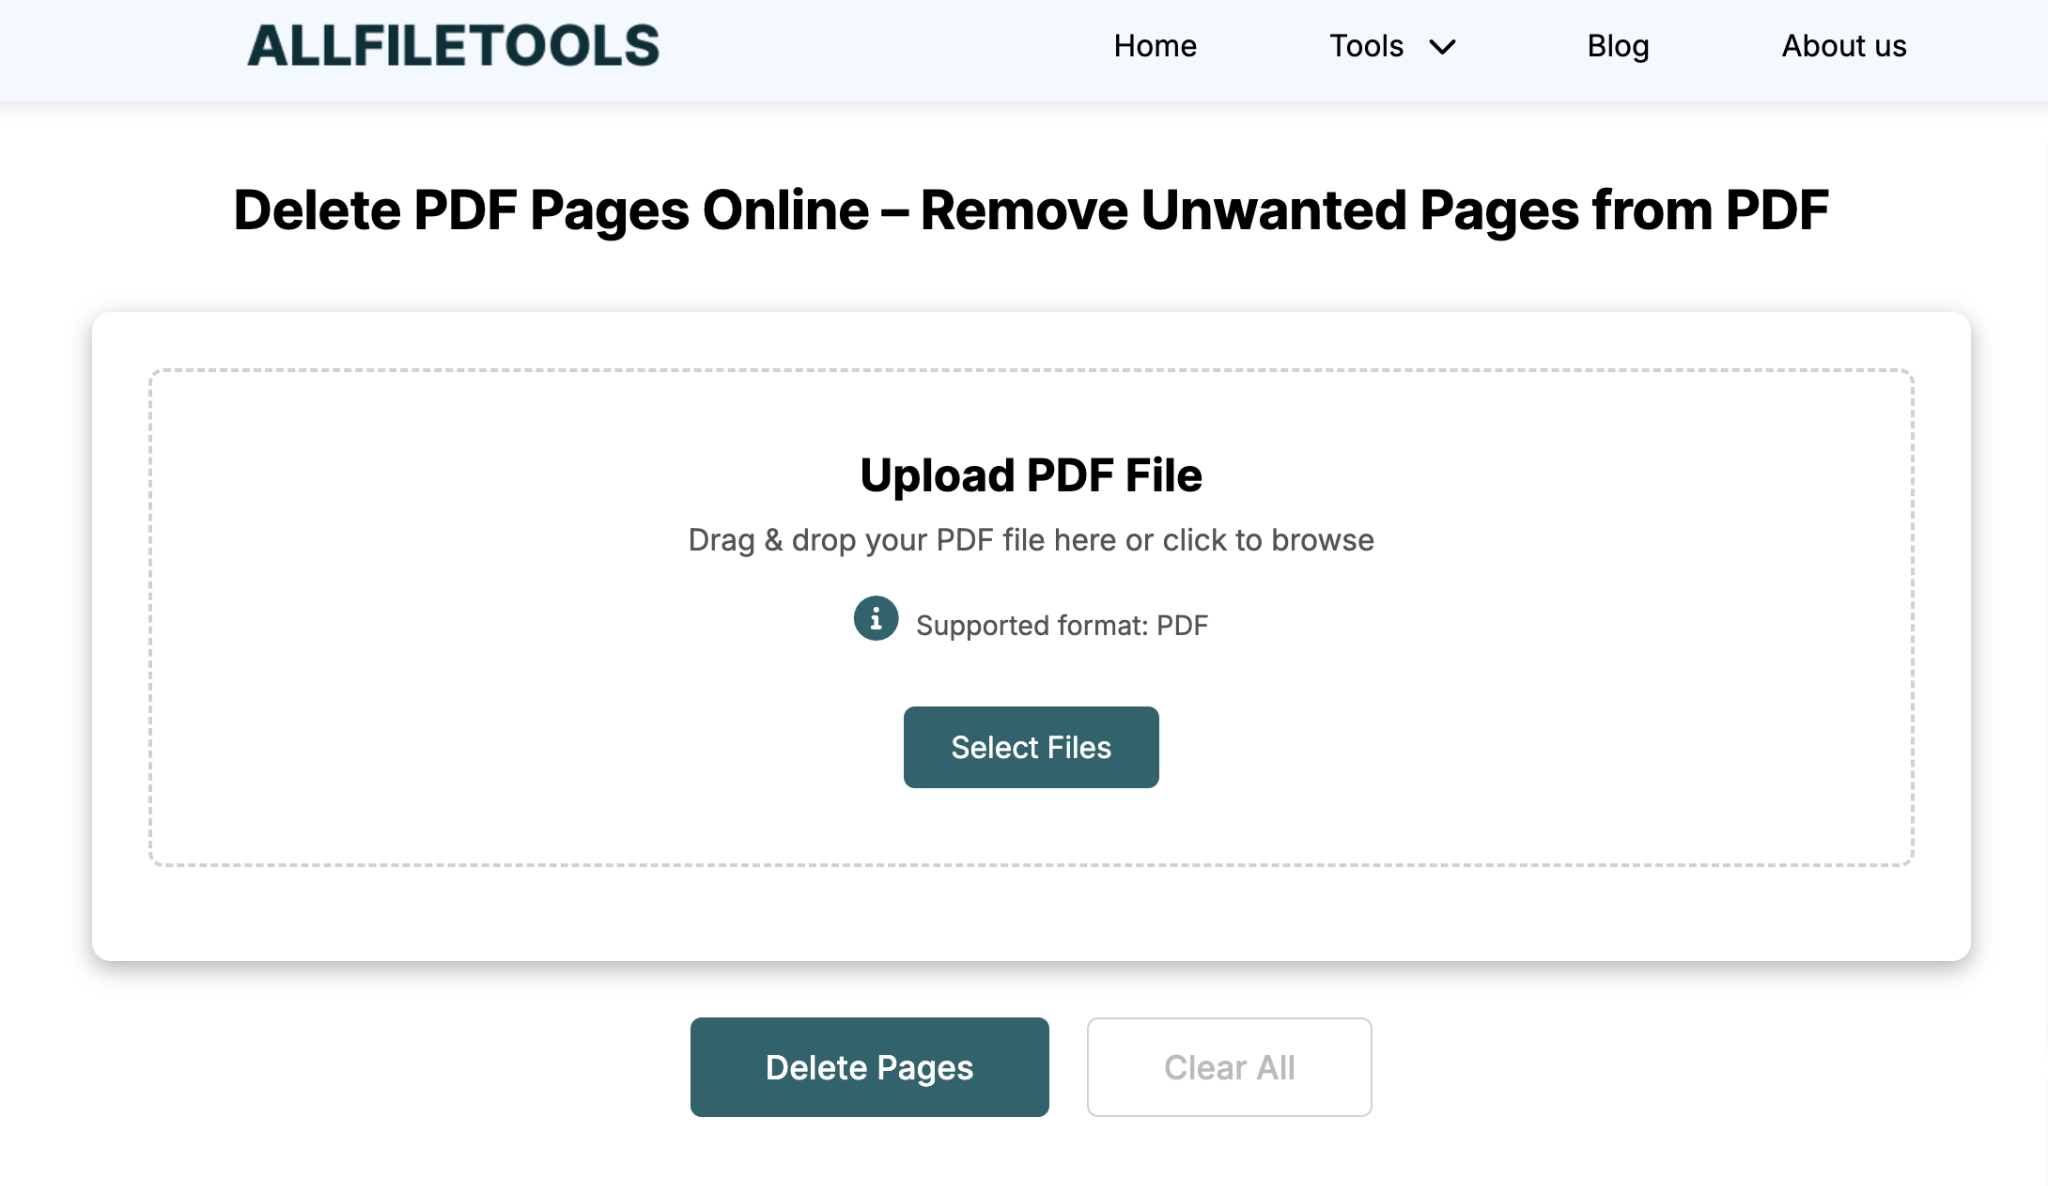This screenshot has height=1186, width=2048.
Task: Click the Supported format: PDF text
Action: click(1061, 626)
